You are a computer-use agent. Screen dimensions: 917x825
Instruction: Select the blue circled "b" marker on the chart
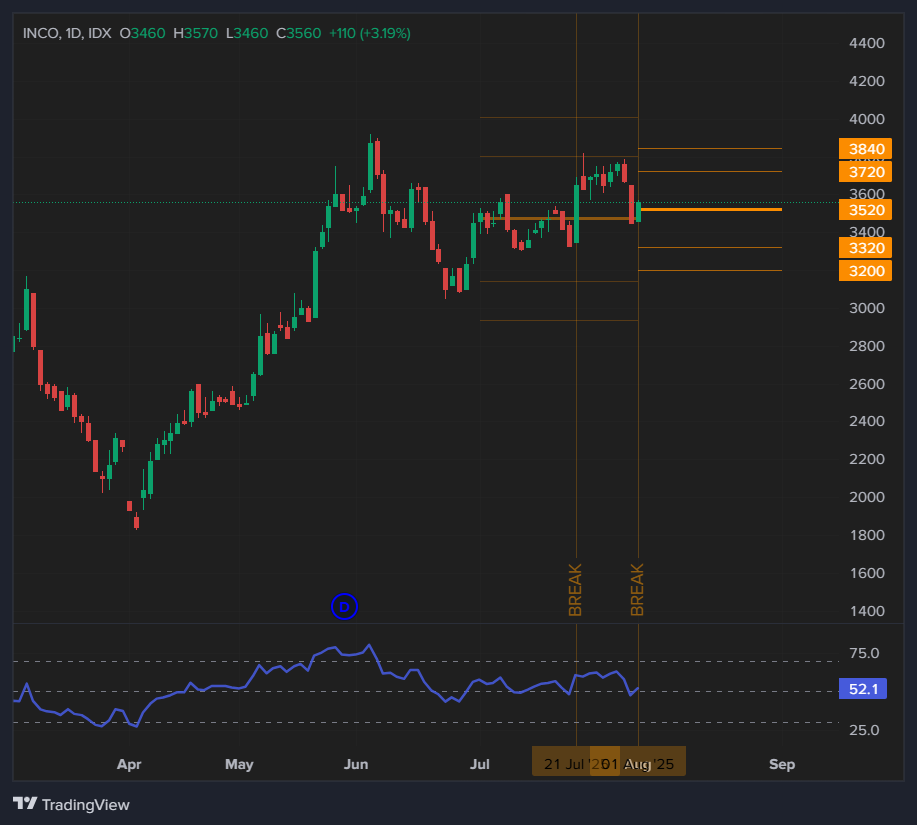pyautogui.click(x=344, y=607)
